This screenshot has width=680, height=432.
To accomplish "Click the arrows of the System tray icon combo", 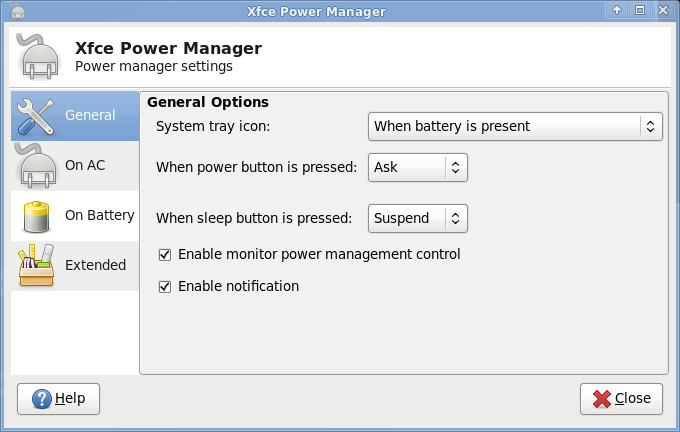I will point(651,126).
